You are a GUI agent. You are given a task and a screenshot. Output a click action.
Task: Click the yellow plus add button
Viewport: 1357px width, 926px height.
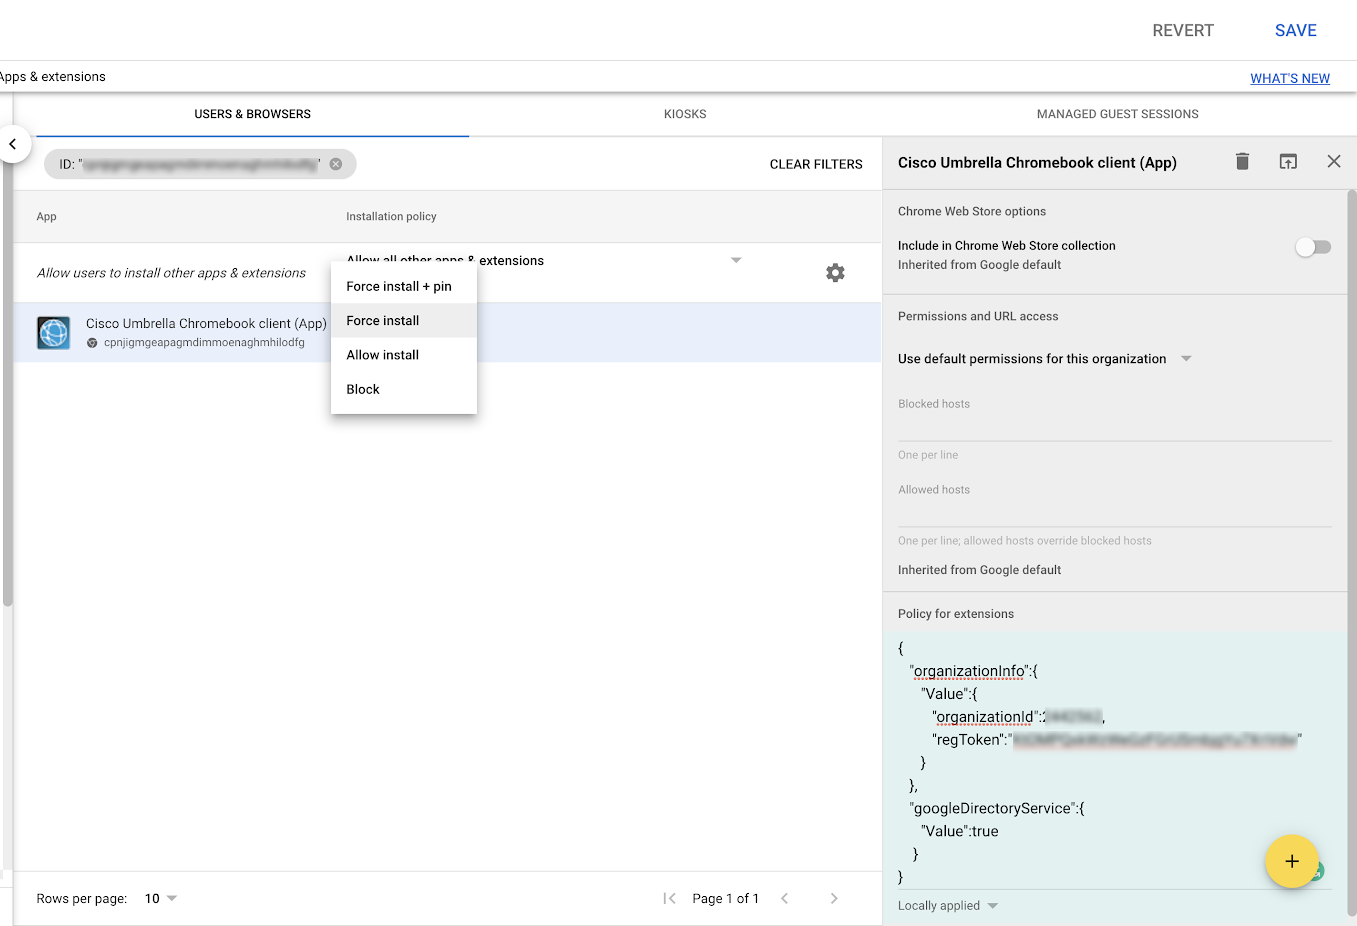[x=1292, y=861]
